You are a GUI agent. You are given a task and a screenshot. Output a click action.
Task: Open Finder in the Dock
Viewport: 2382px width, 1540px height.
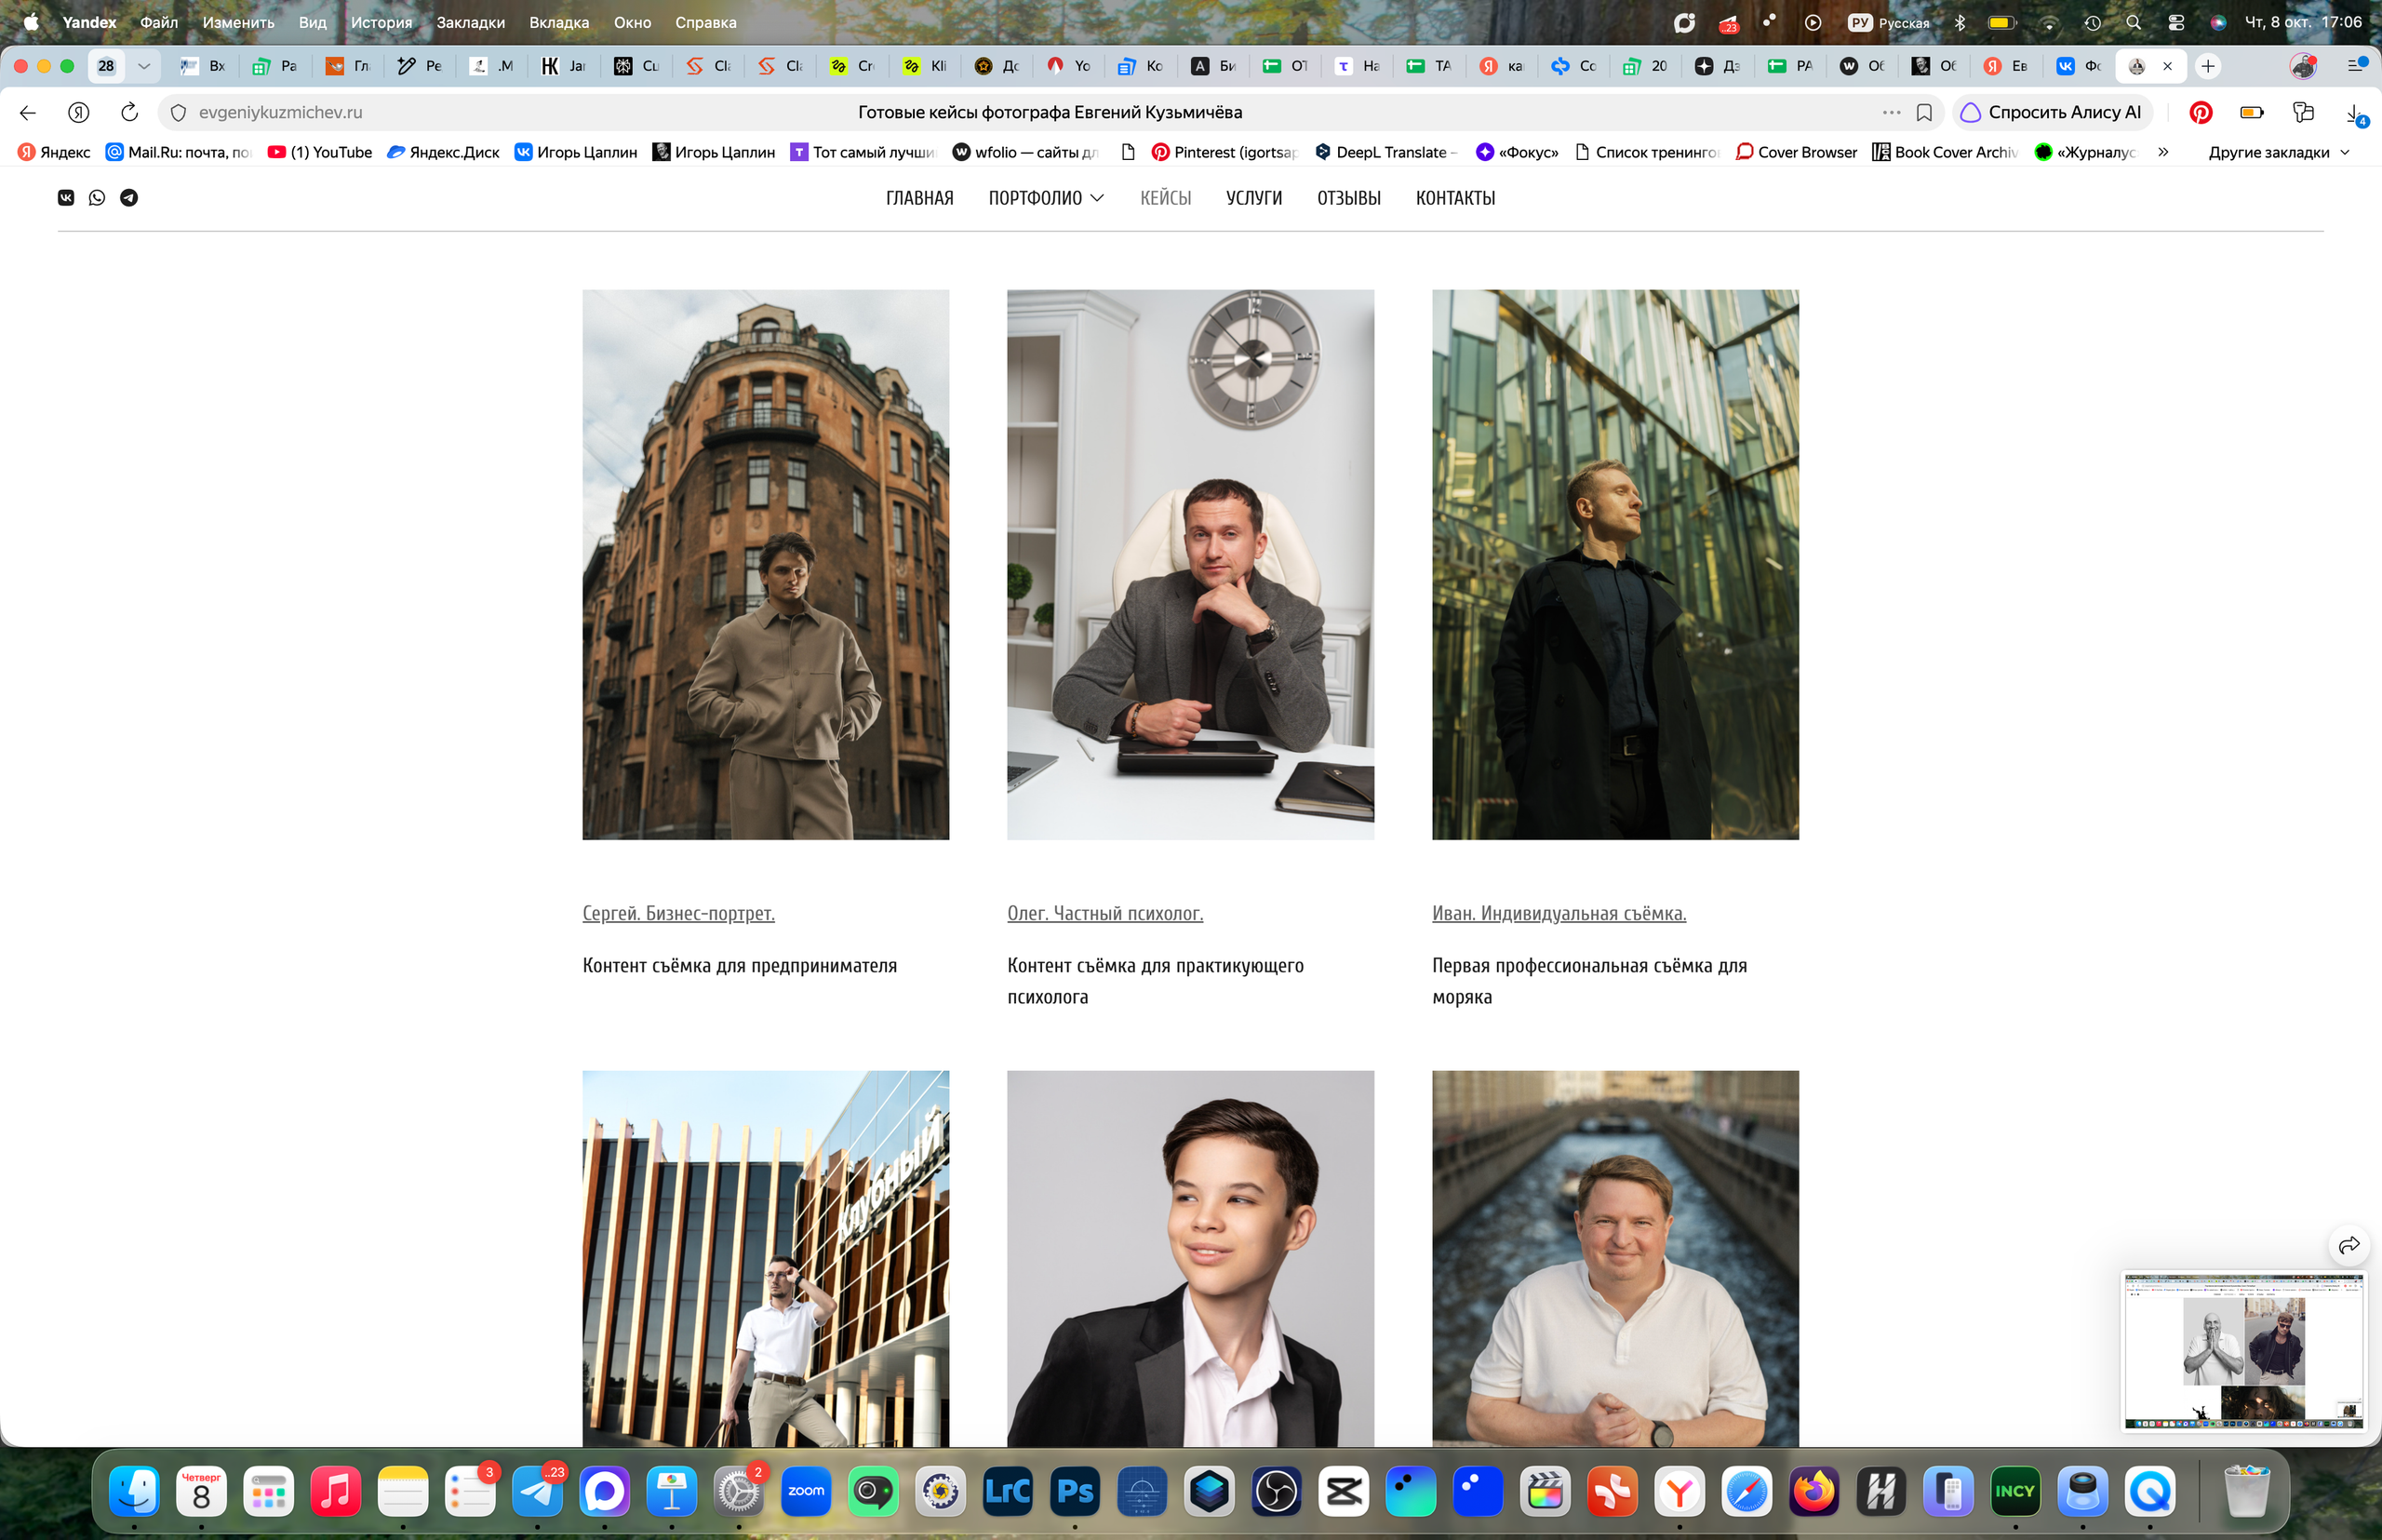pos(134,1491)
